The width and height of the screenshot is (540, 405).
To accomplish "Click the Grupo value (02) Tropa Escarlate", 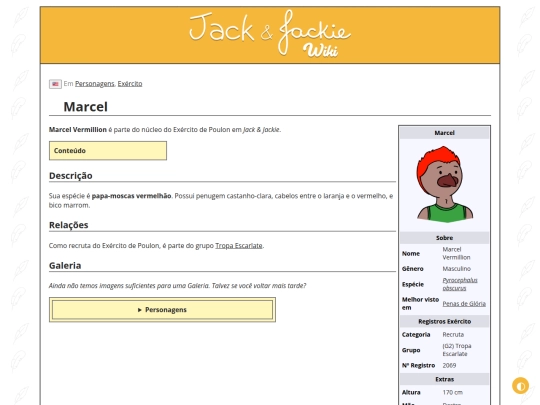I will pyautogui.click(x=457, y=350).
